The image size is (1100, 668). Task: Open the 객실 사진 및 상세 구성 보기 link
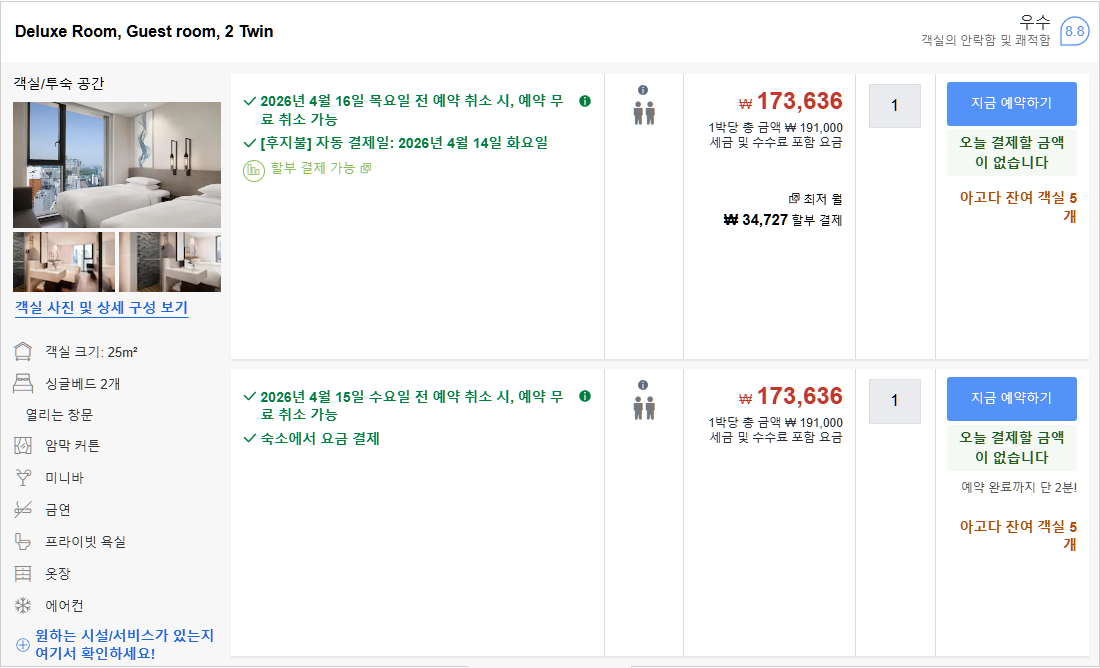tap(101, 308)
